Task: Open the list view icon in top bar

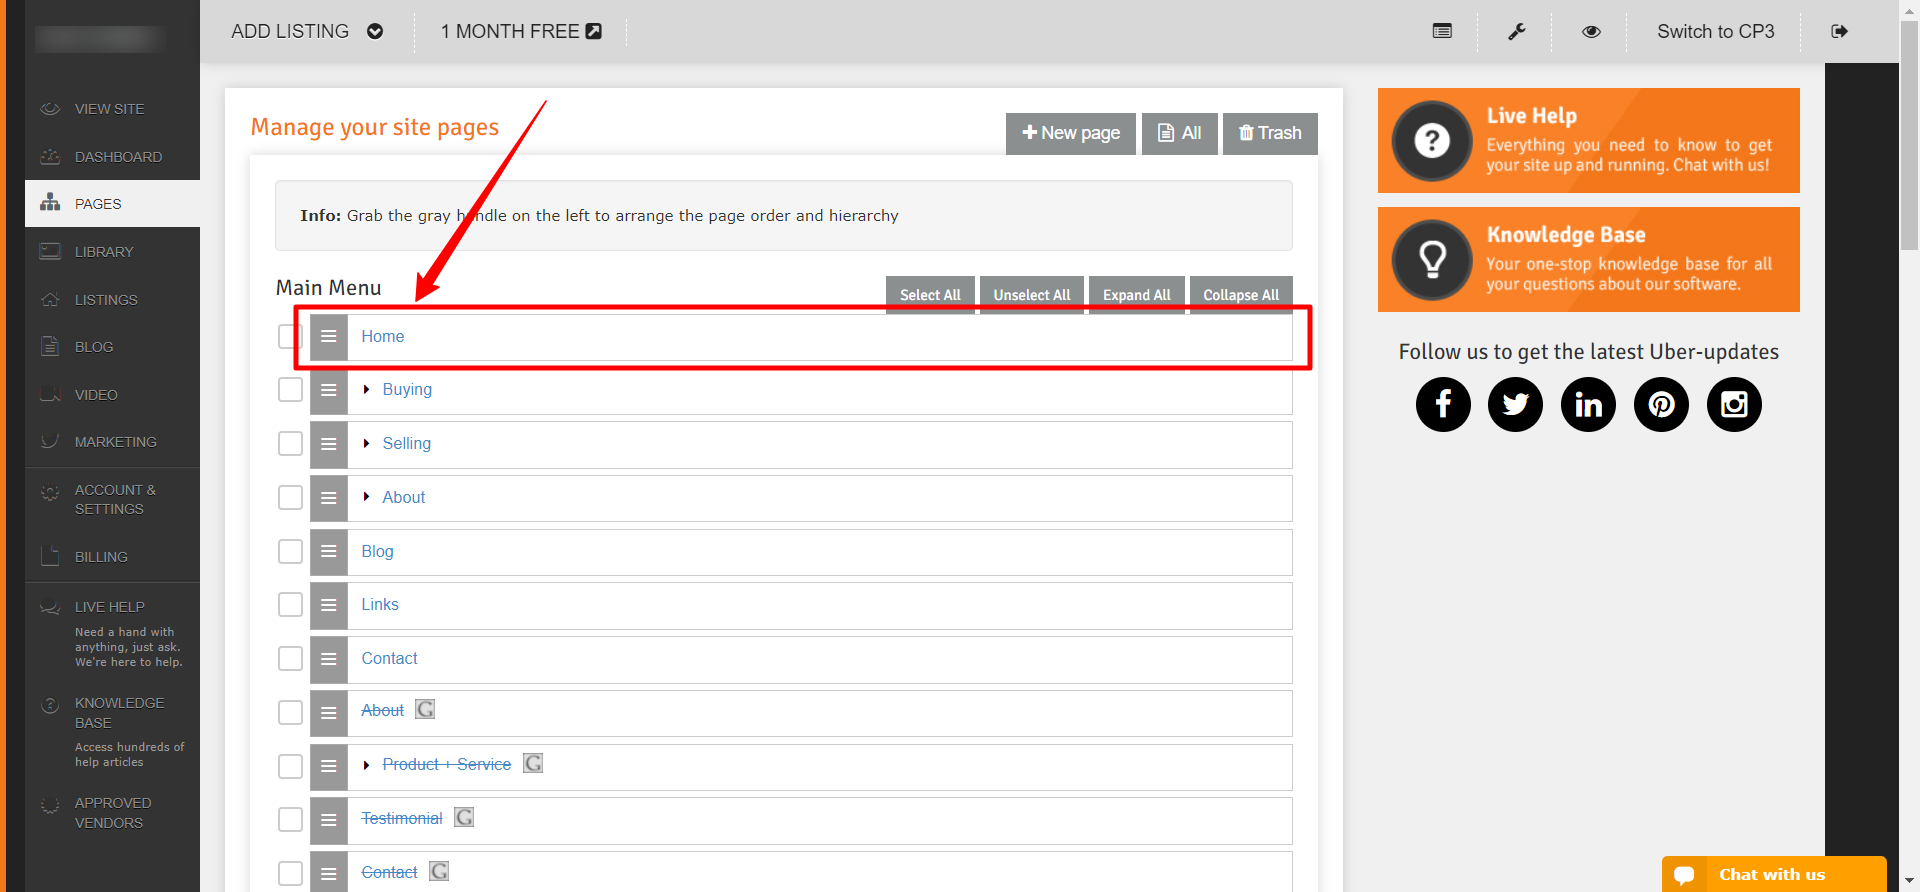Action: [1442, 31]
